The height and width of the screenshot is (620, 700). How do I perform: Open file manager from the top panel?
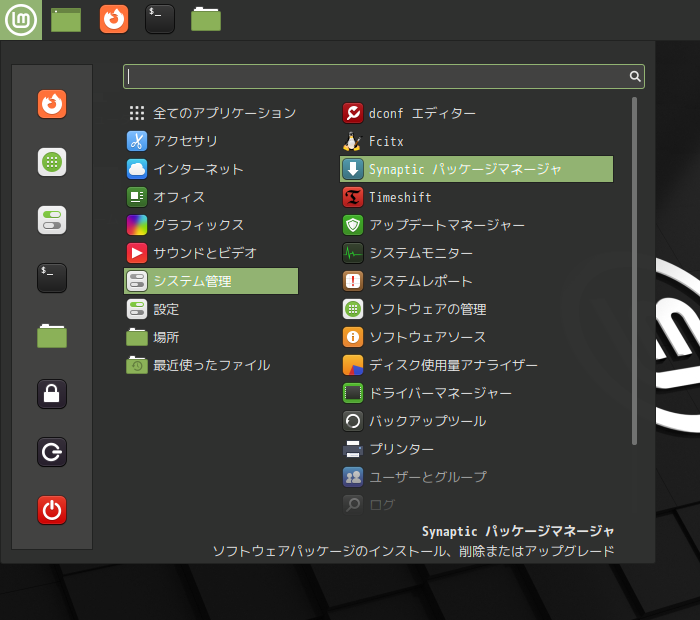[x=206, y=19]
